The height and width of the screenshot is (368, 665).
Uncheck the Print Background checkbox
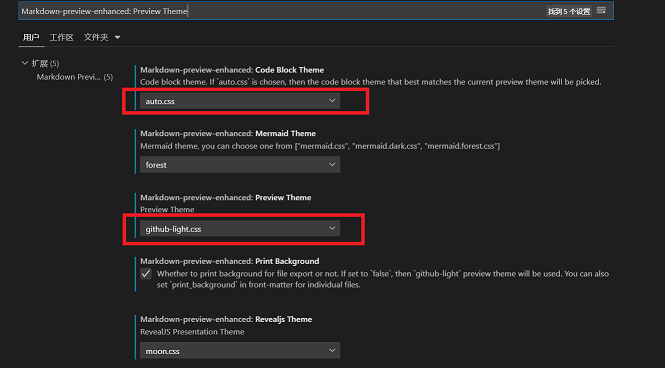[146, 274]
